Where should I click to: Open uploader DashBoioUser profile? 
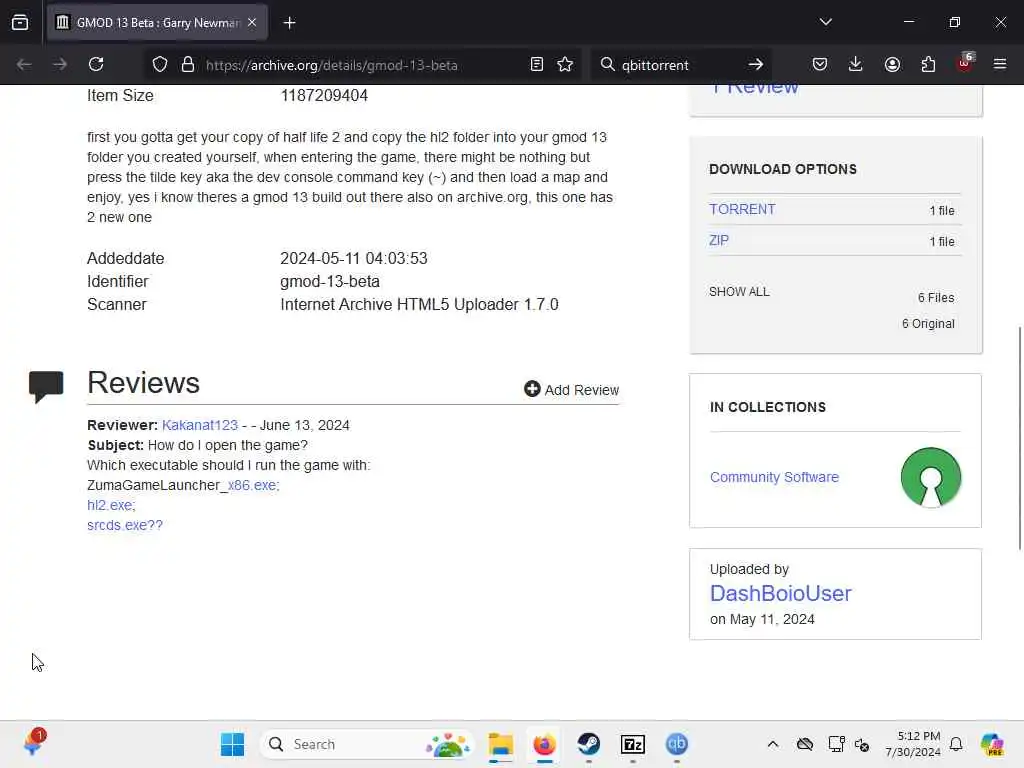(x=780, y=594)
